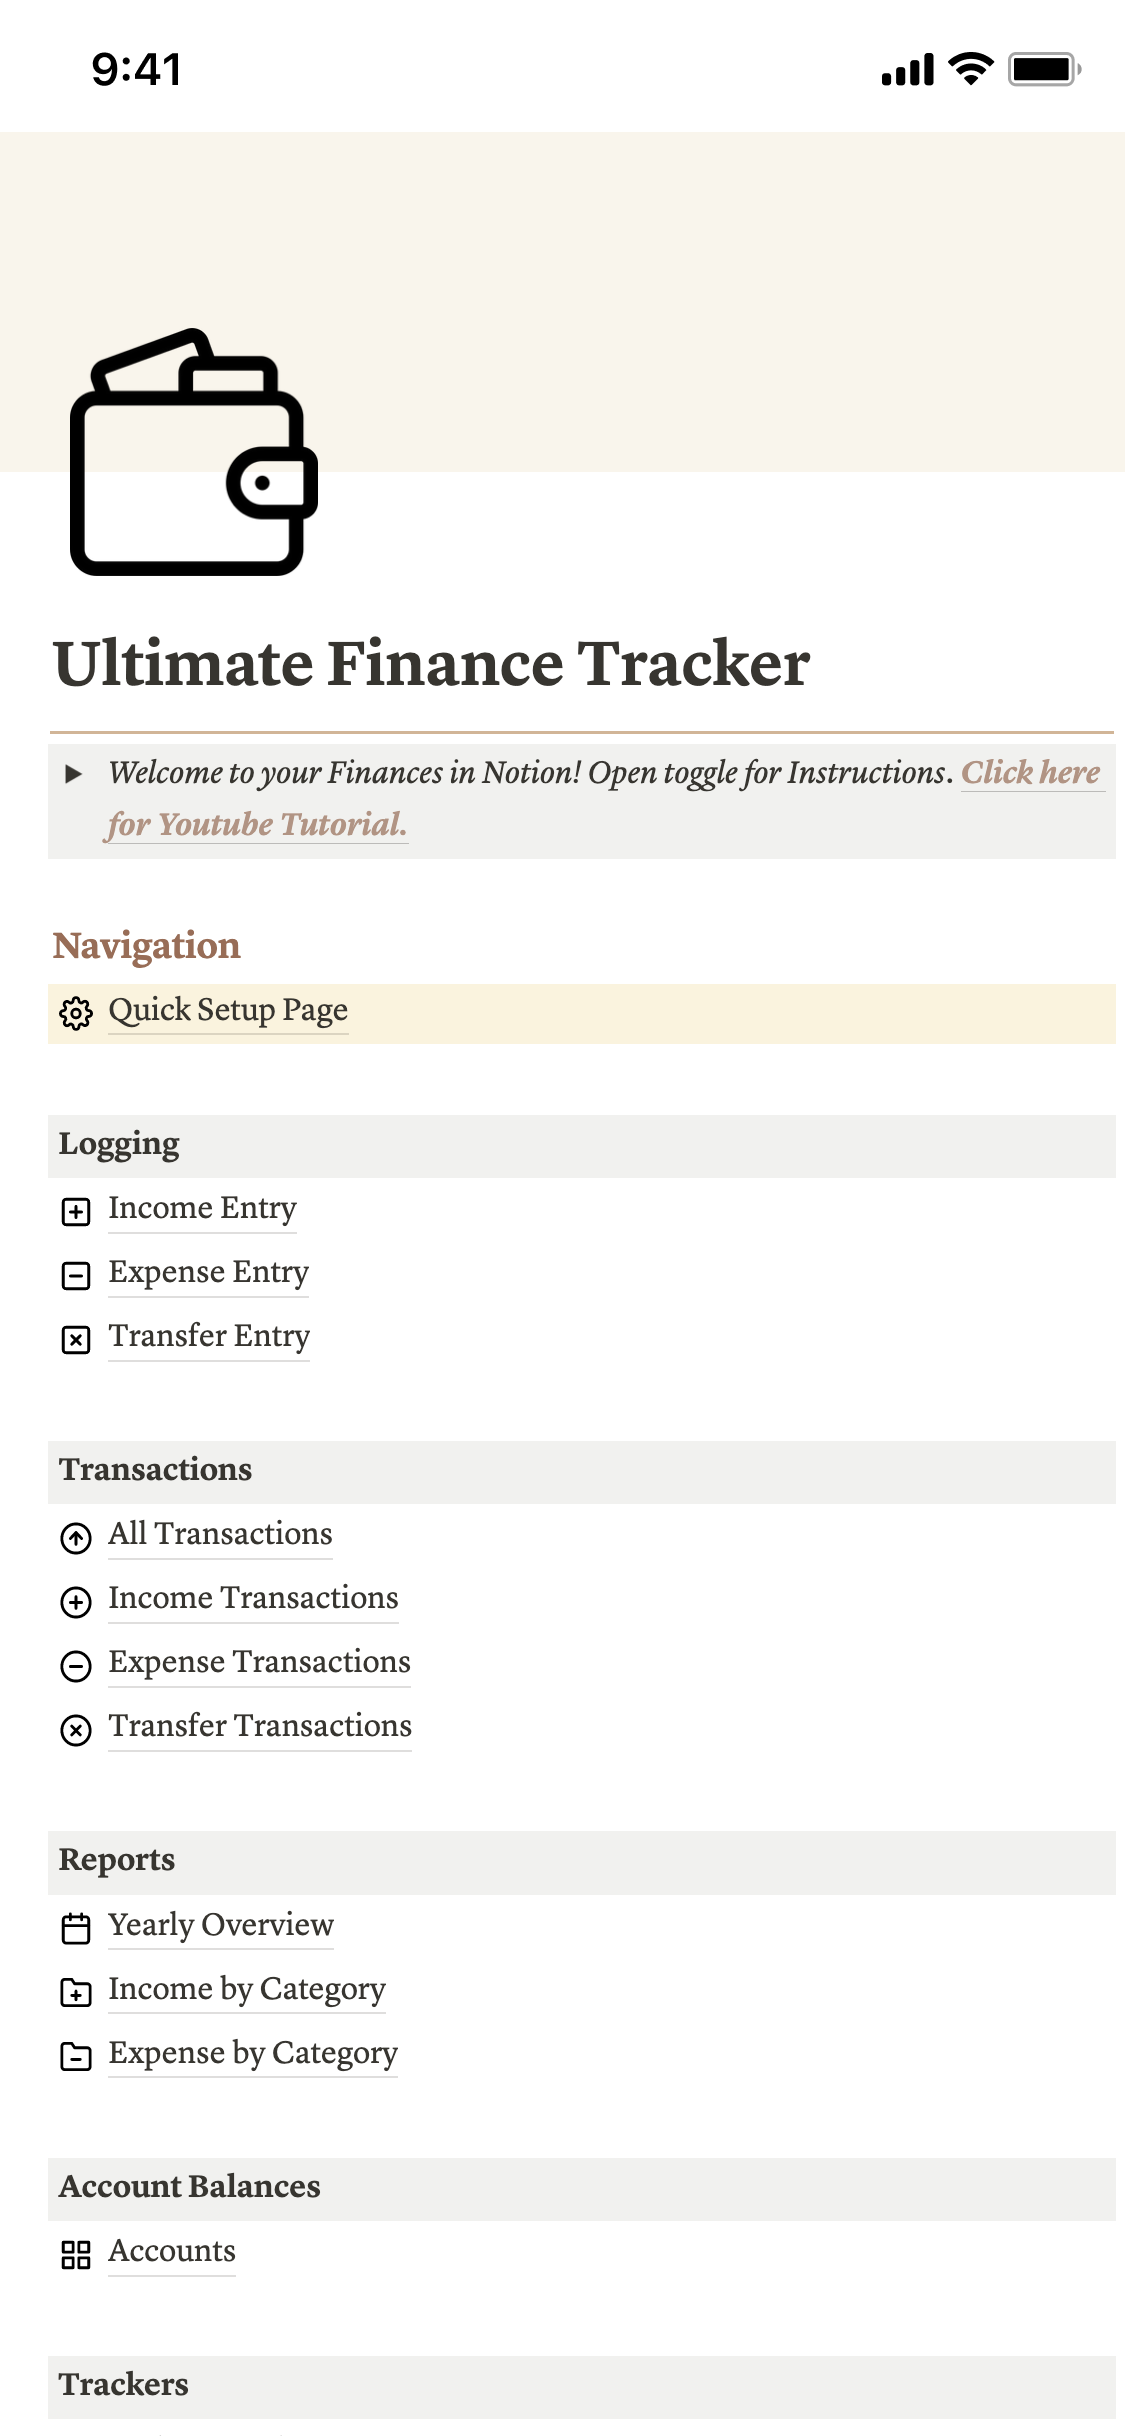Click the battery icon in status bar

point(1043,70)
